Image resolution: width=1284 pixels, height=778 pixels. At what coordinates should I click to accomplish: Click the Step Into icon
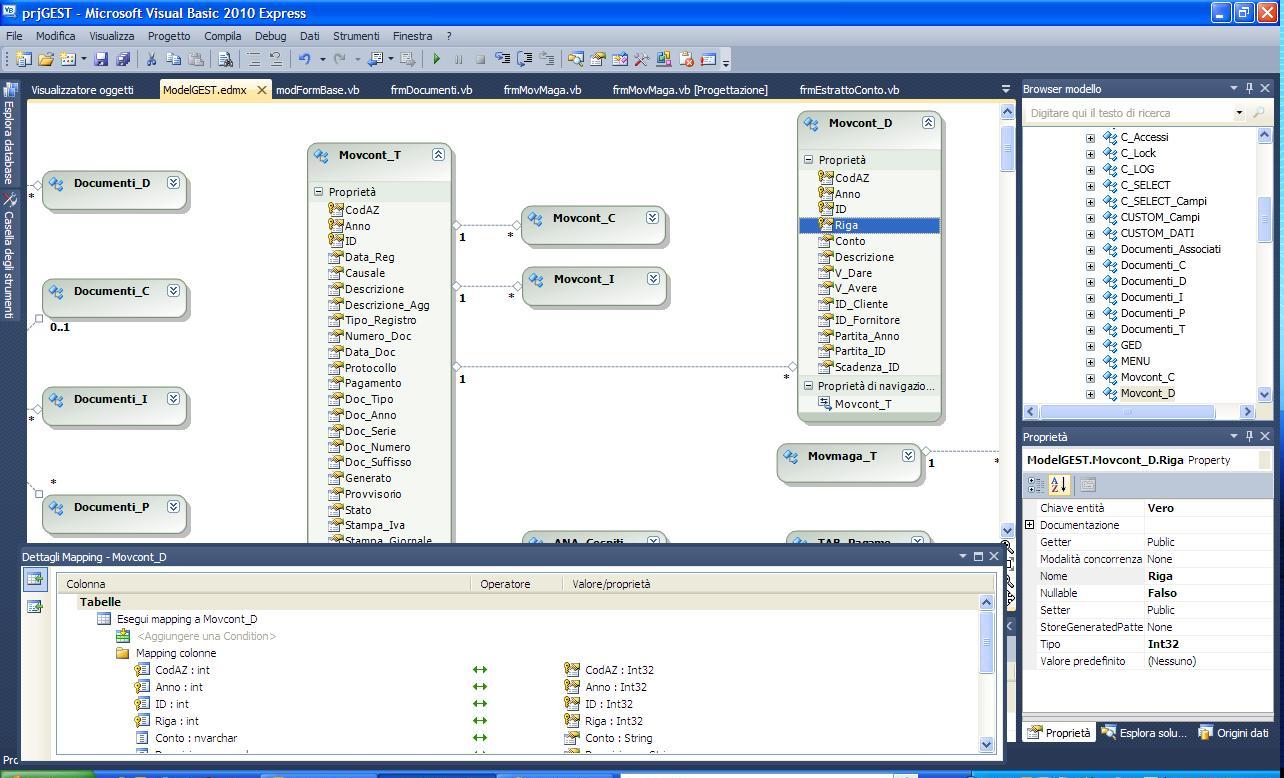point(503,60)
